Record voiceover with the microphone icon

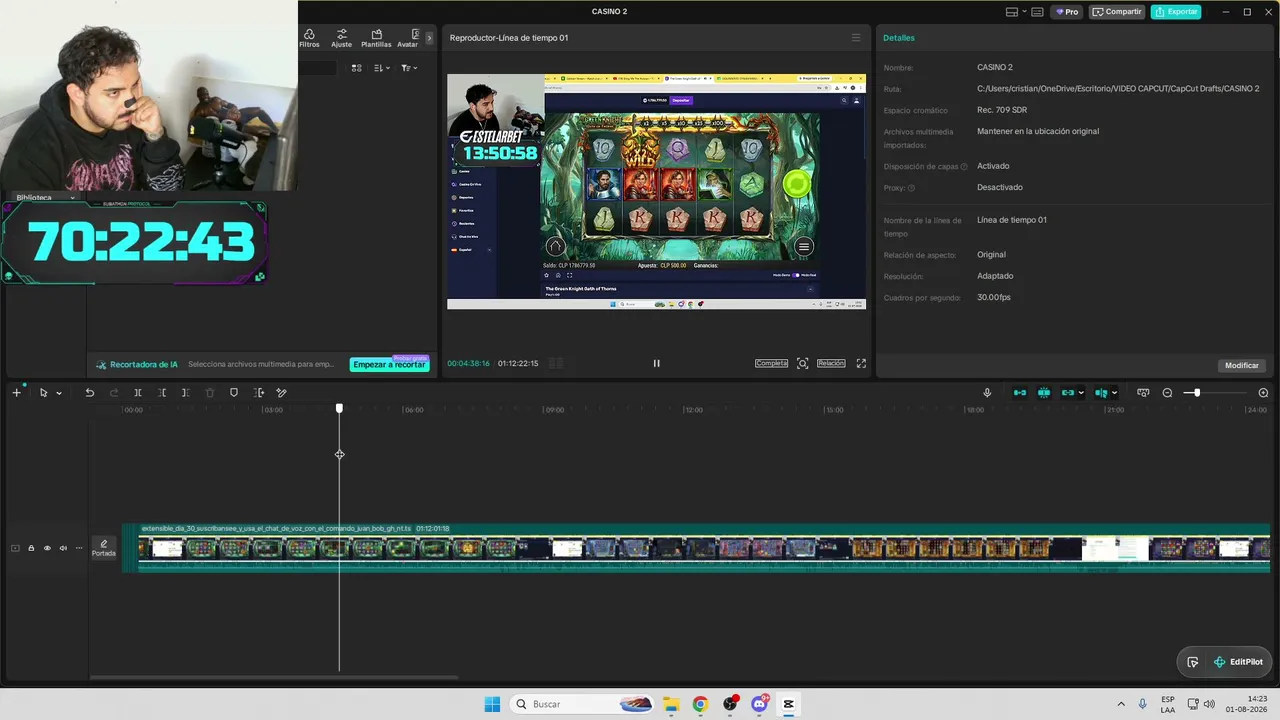(x=987, y=393)
